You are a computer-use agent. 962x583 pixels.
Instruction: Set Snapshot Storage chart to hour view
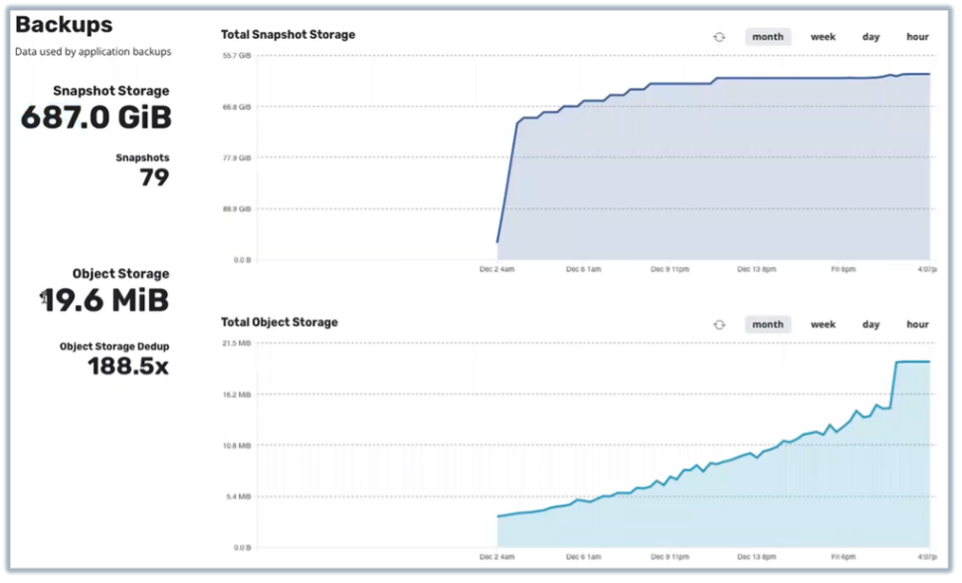tap(917, 37)
